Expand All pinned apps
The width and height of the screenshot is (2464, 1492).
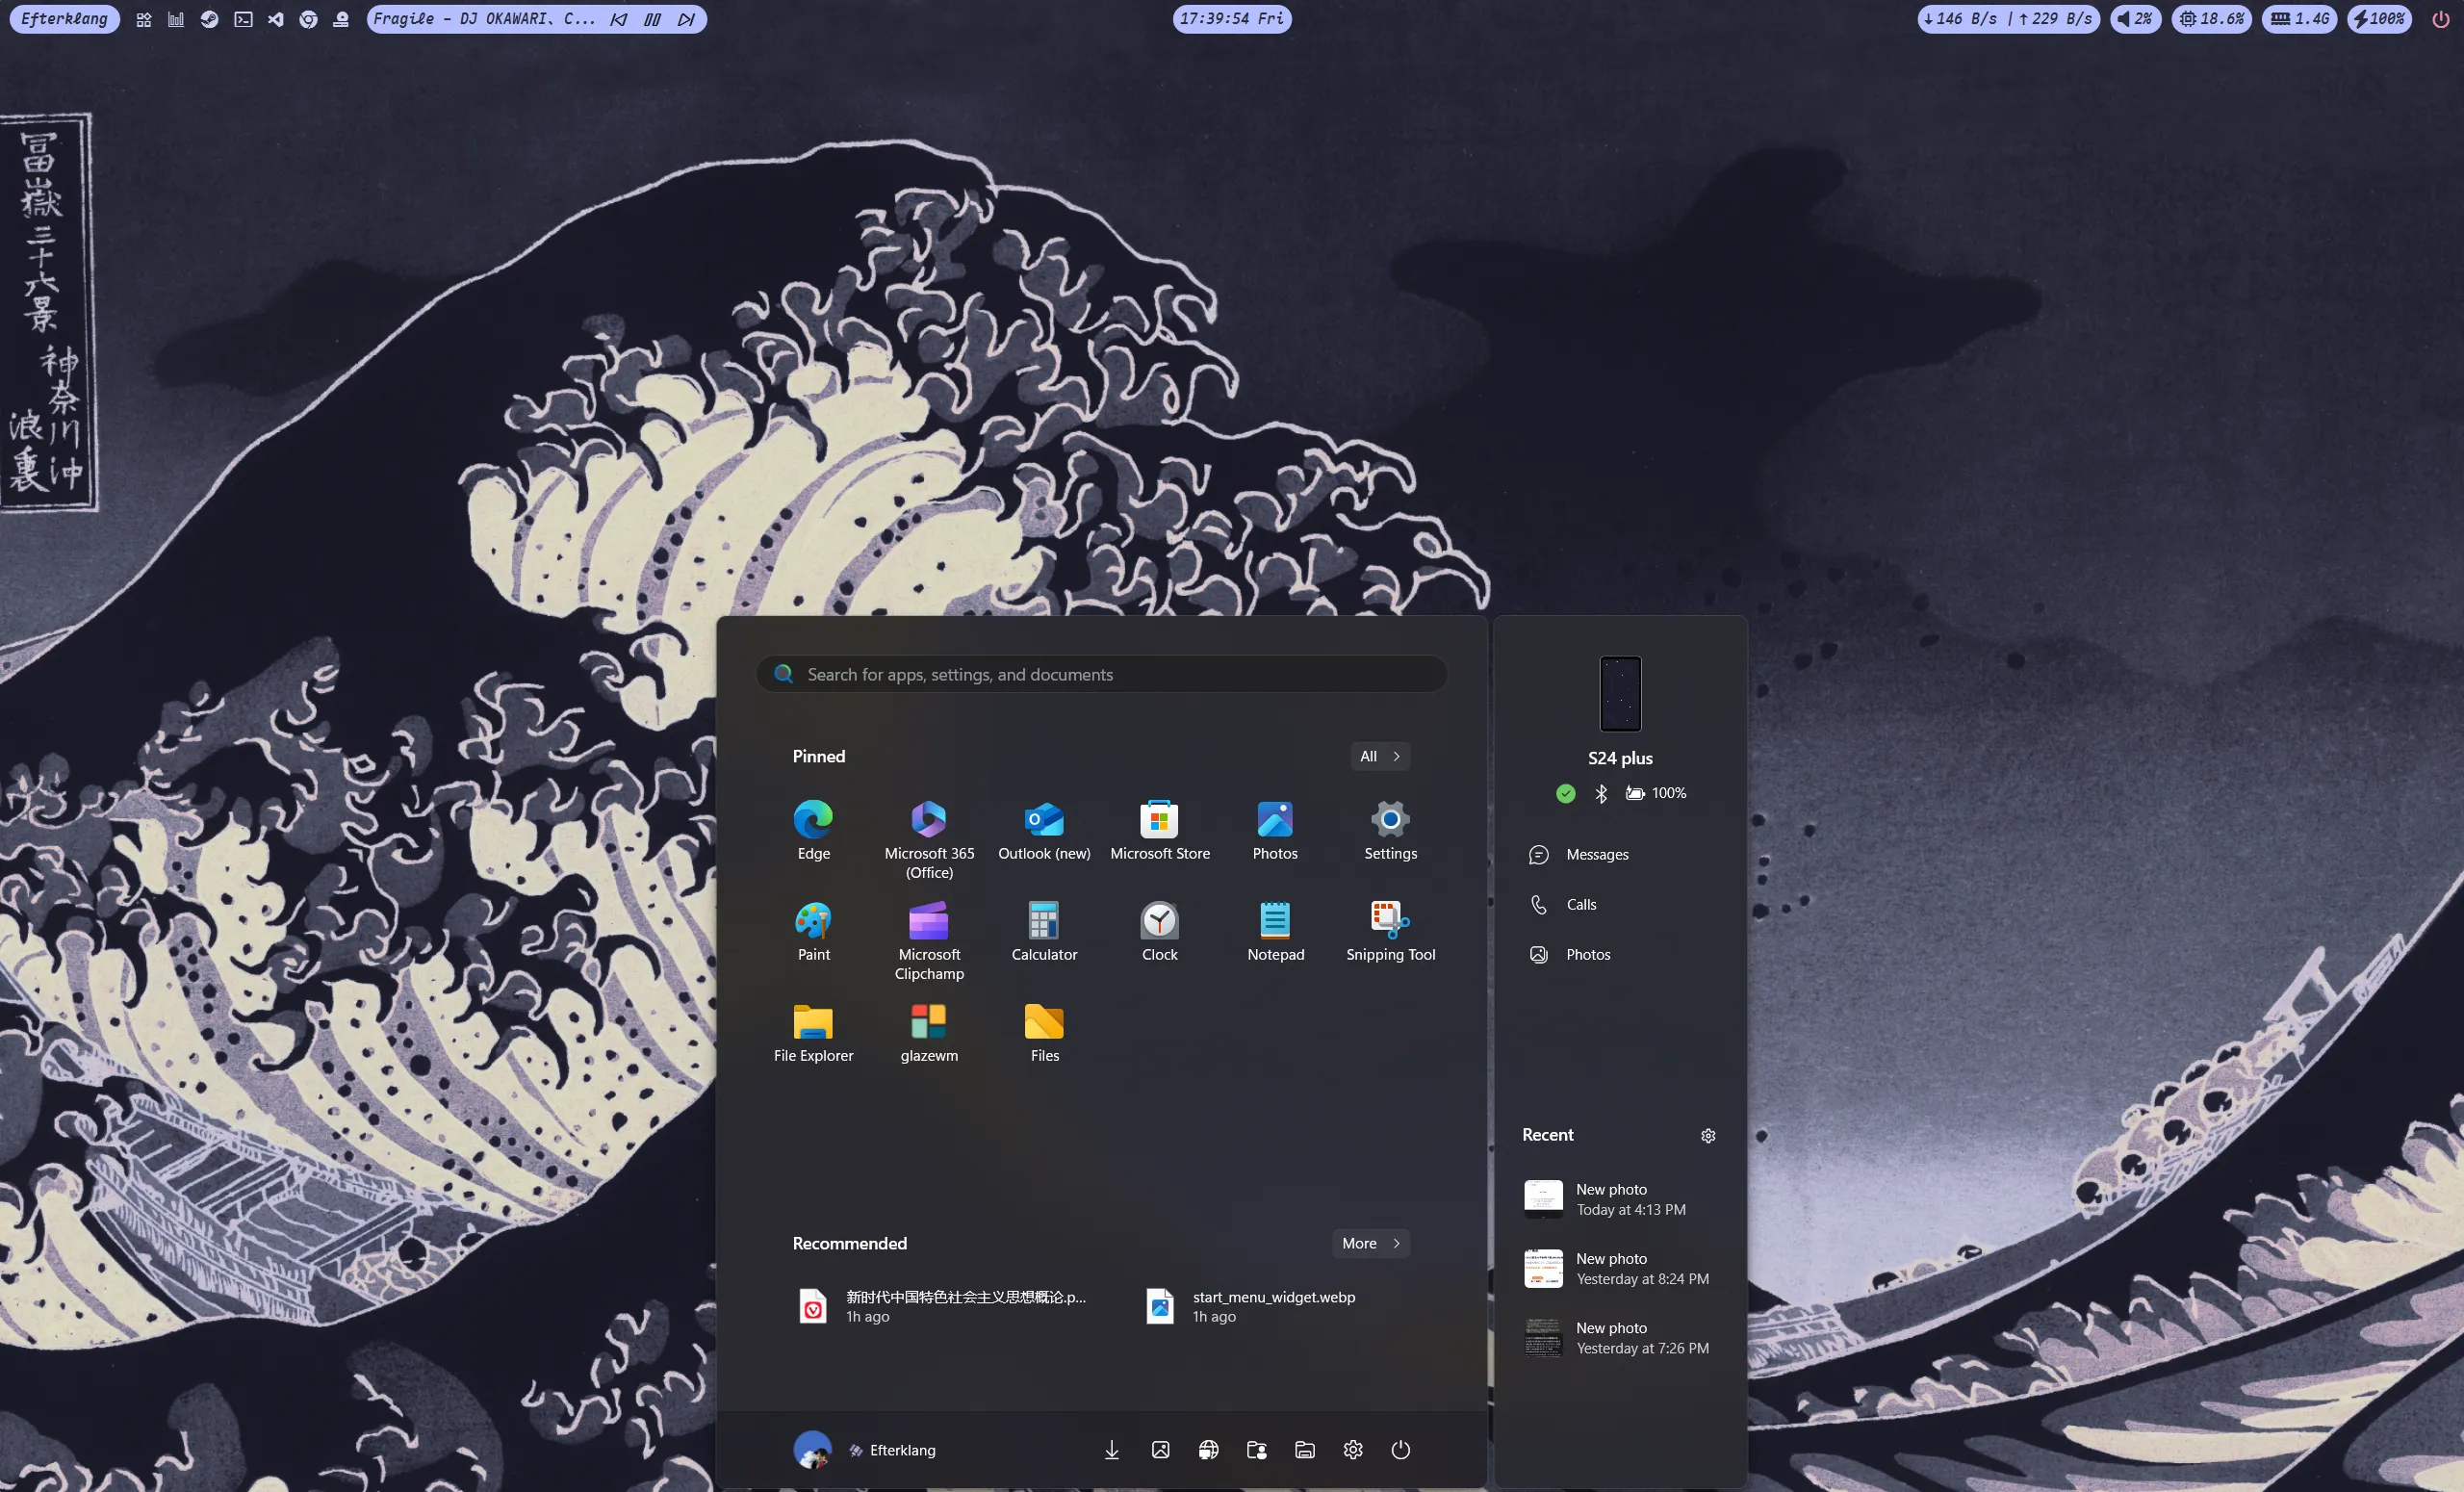click(x=1380, y=756)
